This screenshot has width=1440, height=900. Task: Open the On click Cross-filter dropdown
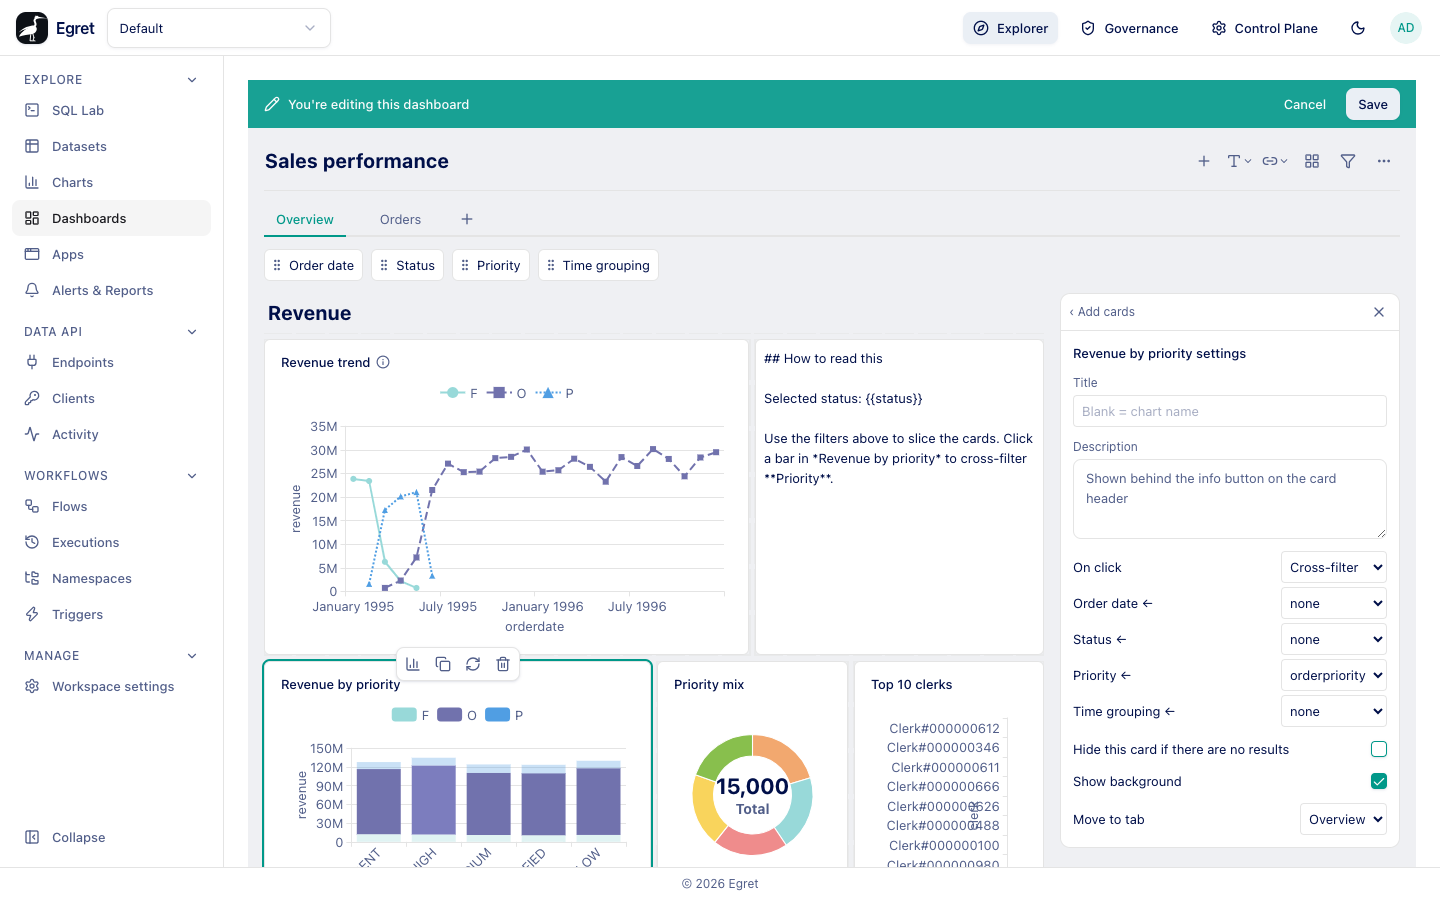pyautogui.click(x=1334, y=567)
